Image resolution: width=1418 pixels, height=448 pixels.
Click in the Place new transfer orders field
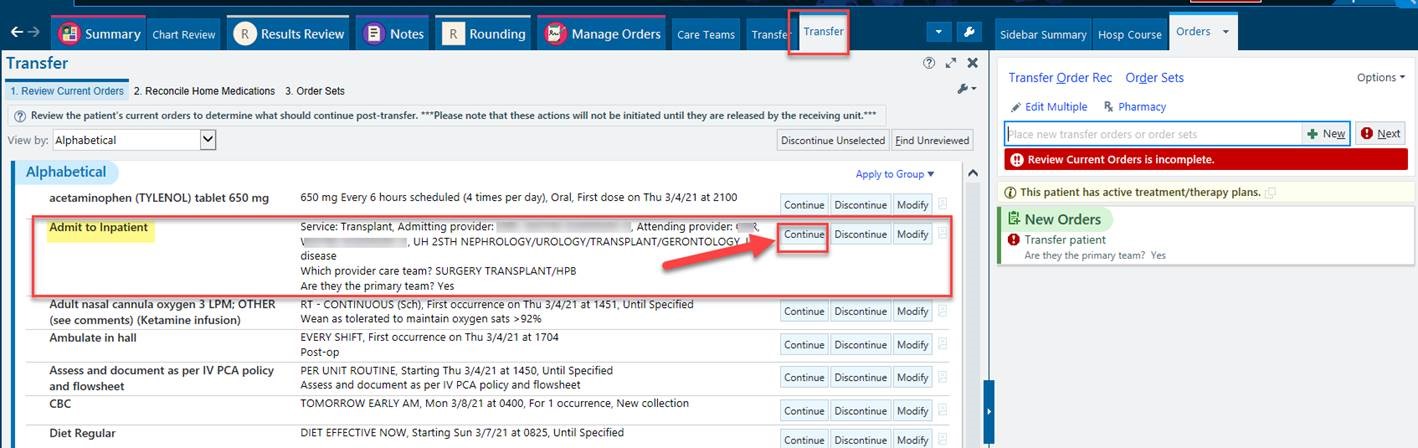point(1153,134)
